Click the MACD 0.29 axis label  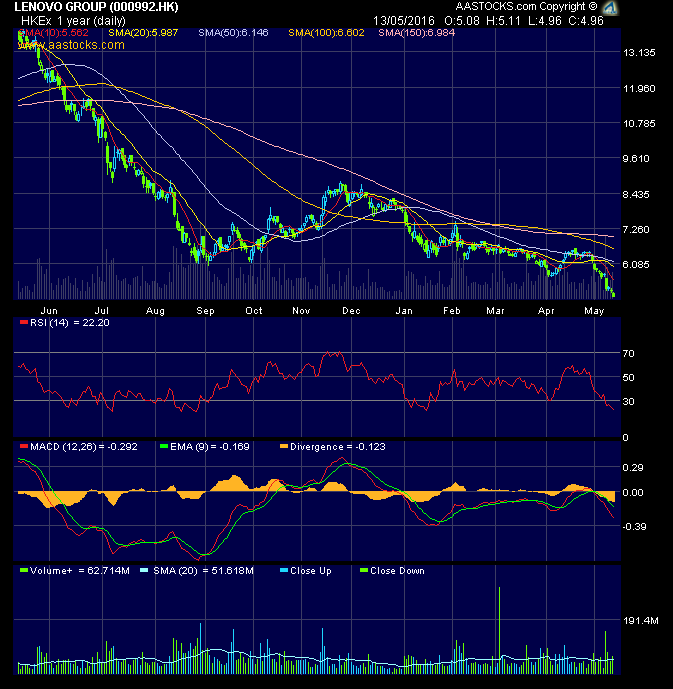coord(633,468)
